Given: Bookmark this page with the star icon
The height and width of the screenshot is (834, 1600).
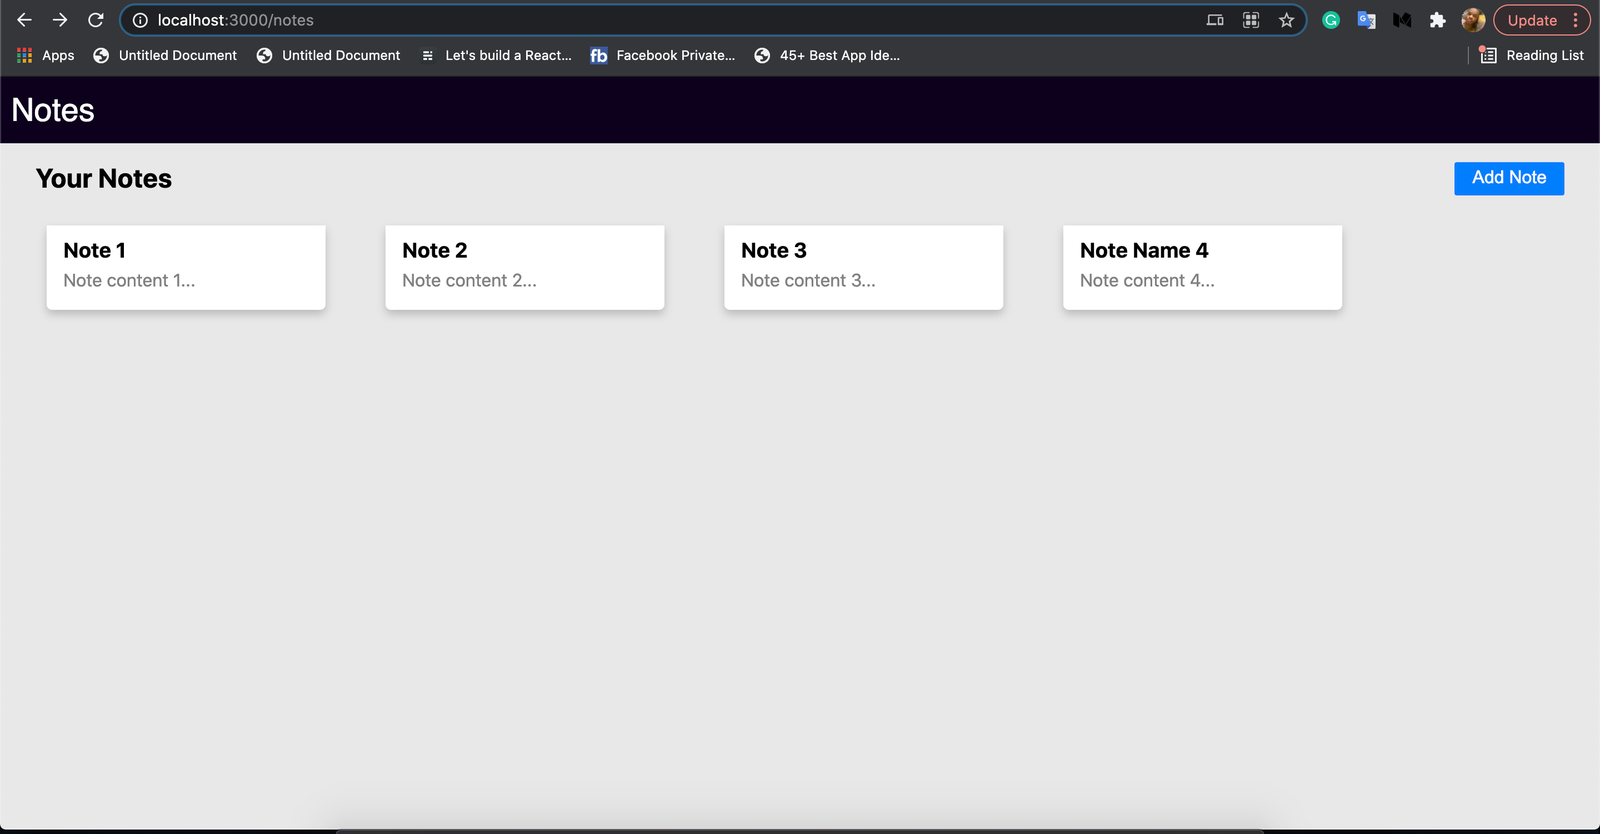Looking at the screenshot, I should [1286, 20].
